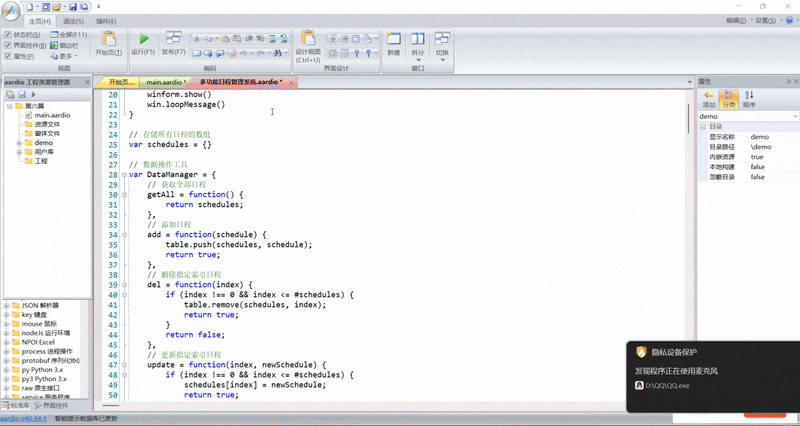
Task: Uncheck the 属性 (Properties) checkbox
Action: click(8, 56)
